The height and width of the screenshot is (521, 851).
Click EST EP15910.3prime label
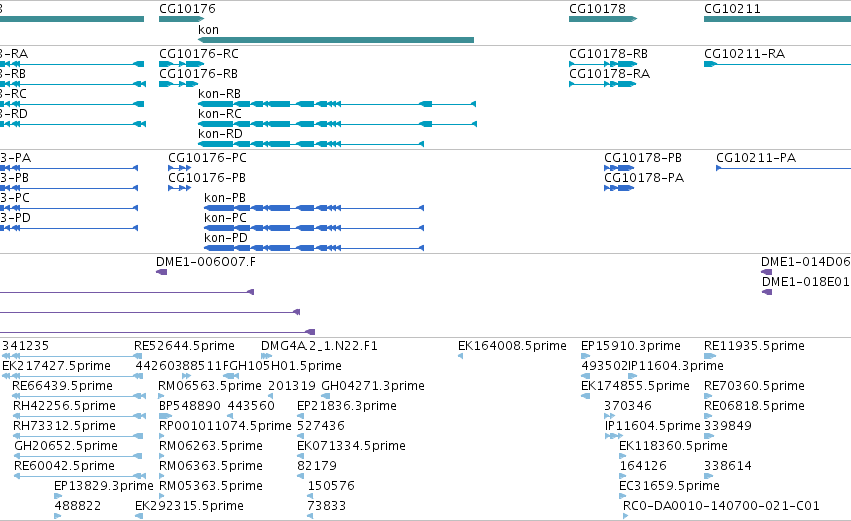tap(631, 346)
